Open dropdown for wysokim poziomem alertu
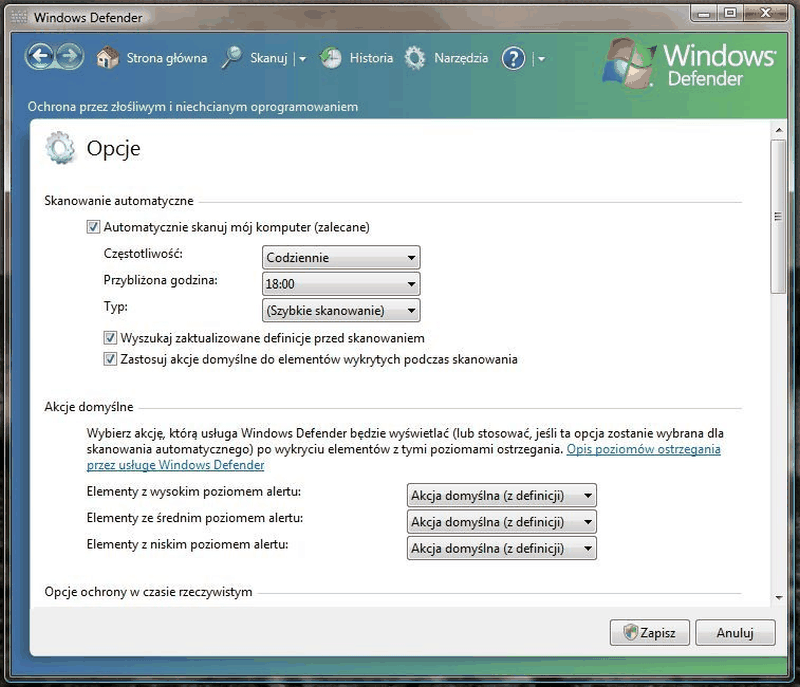800x687 pixels. pos(502,495)
